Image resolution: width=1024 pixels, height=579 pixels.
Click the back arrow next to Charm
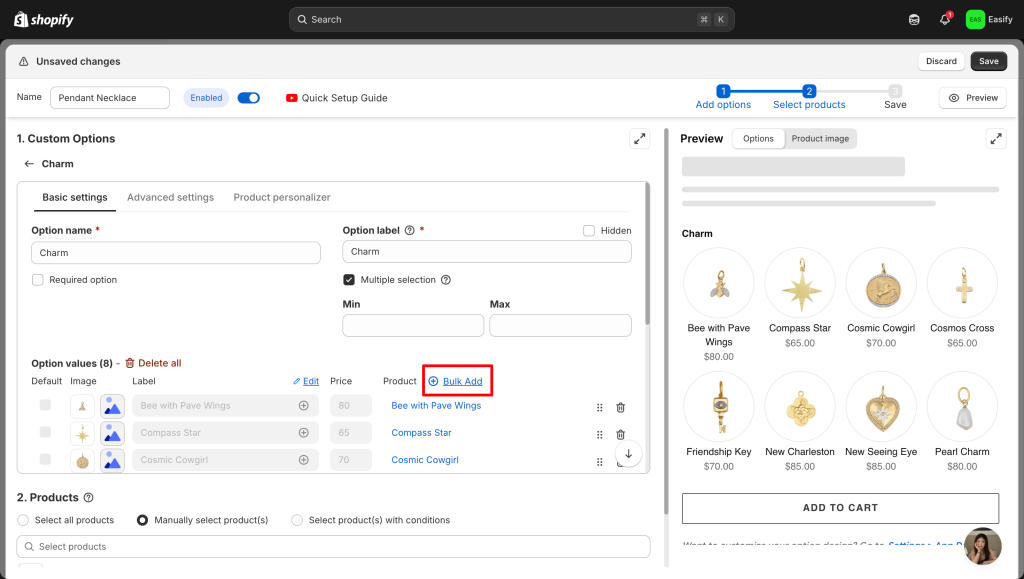pos(28,164)
